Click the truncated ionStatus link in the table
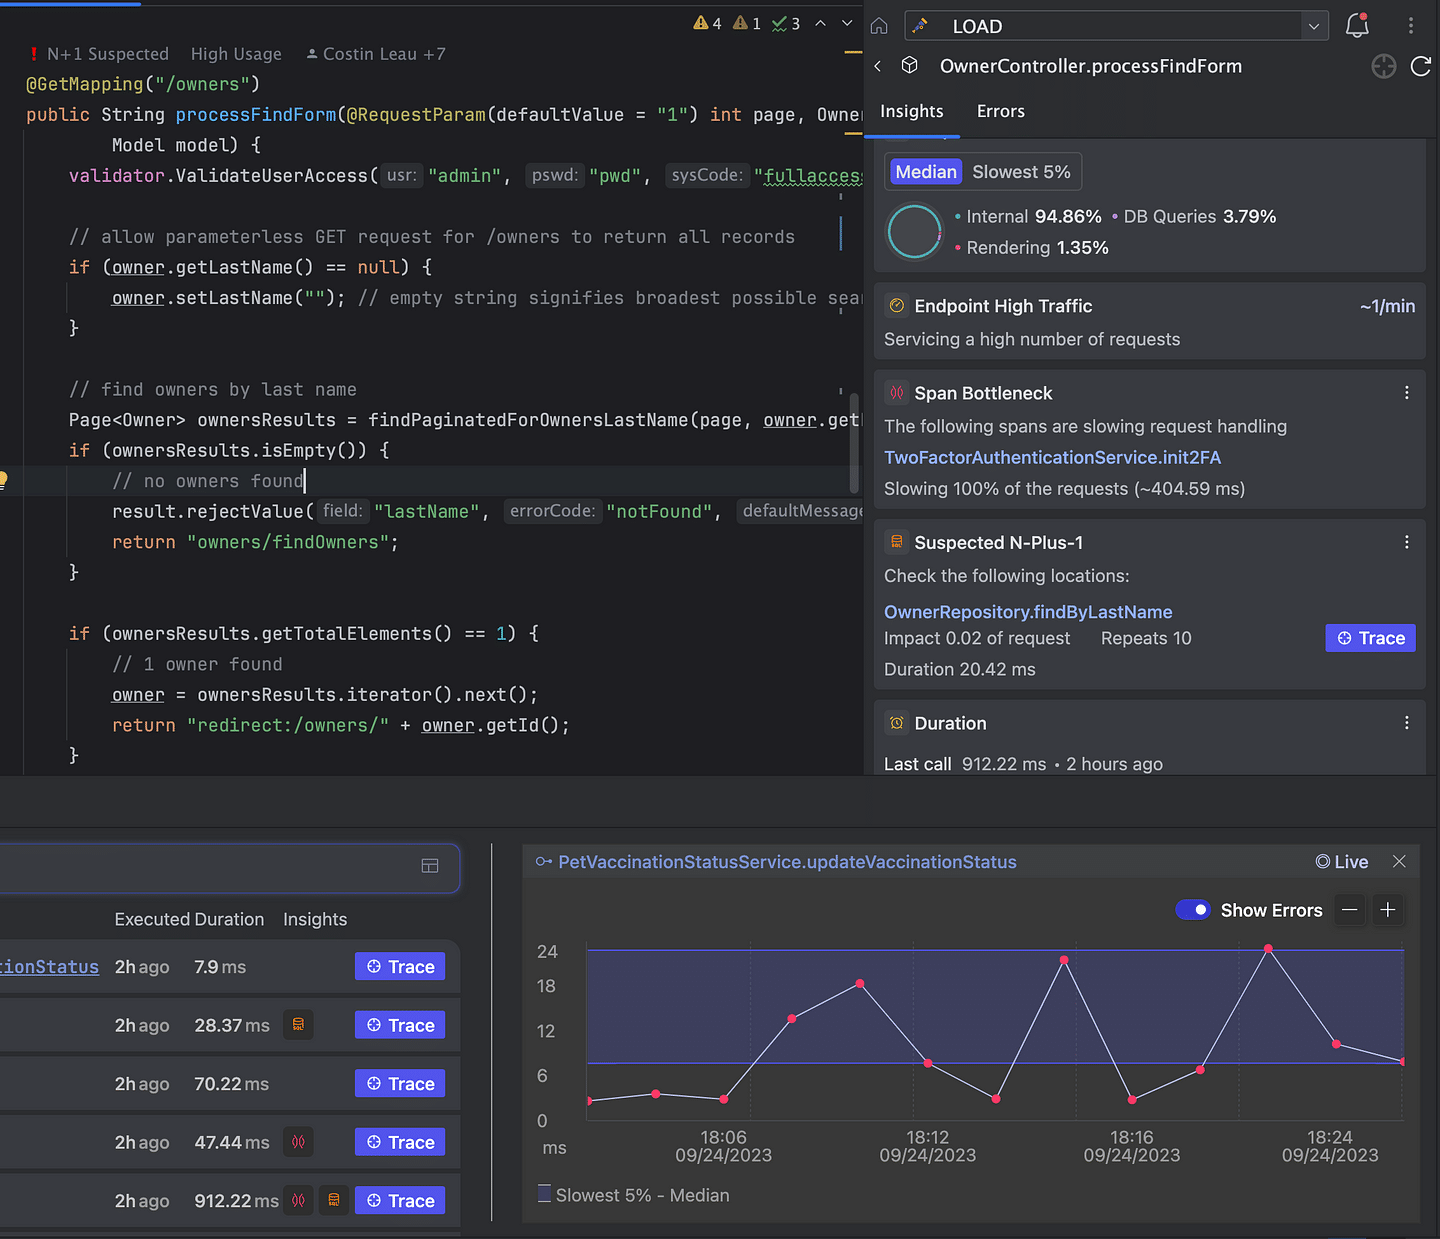1440x1239 pixels. tap(49, 967)
